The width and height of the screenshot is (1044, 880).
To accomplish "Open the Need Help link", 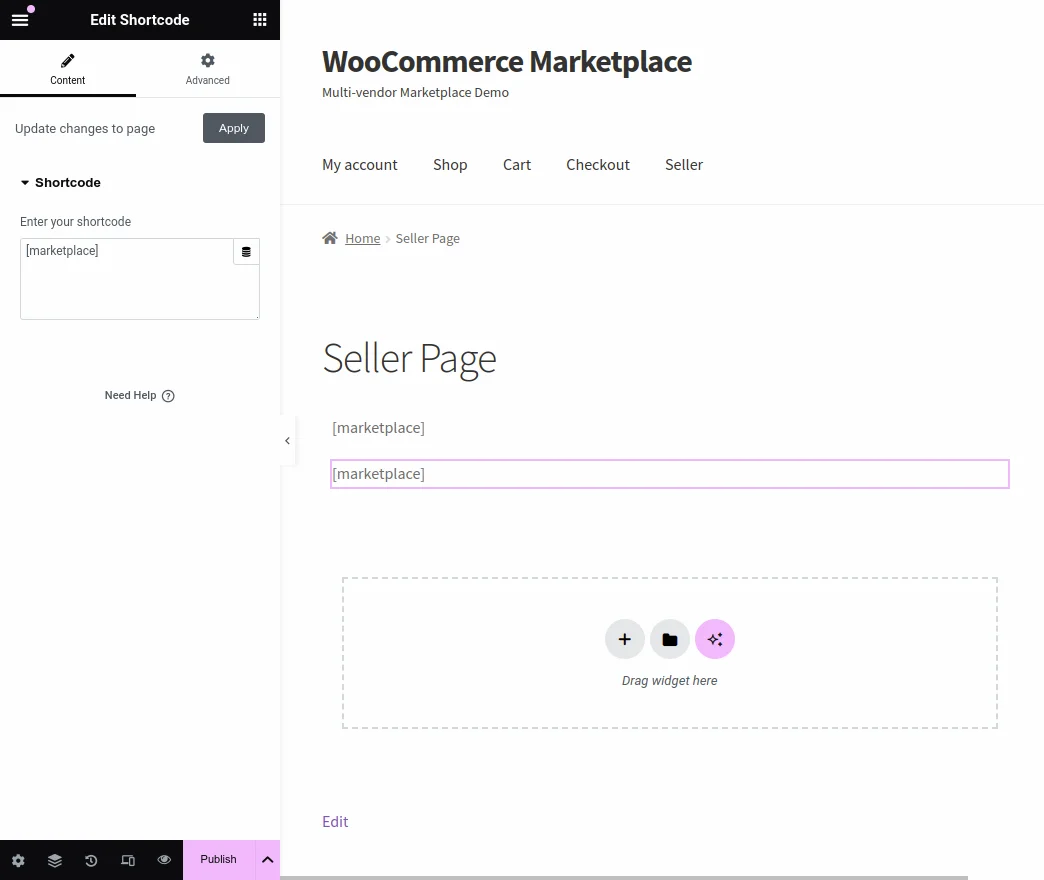I will 139,395.
